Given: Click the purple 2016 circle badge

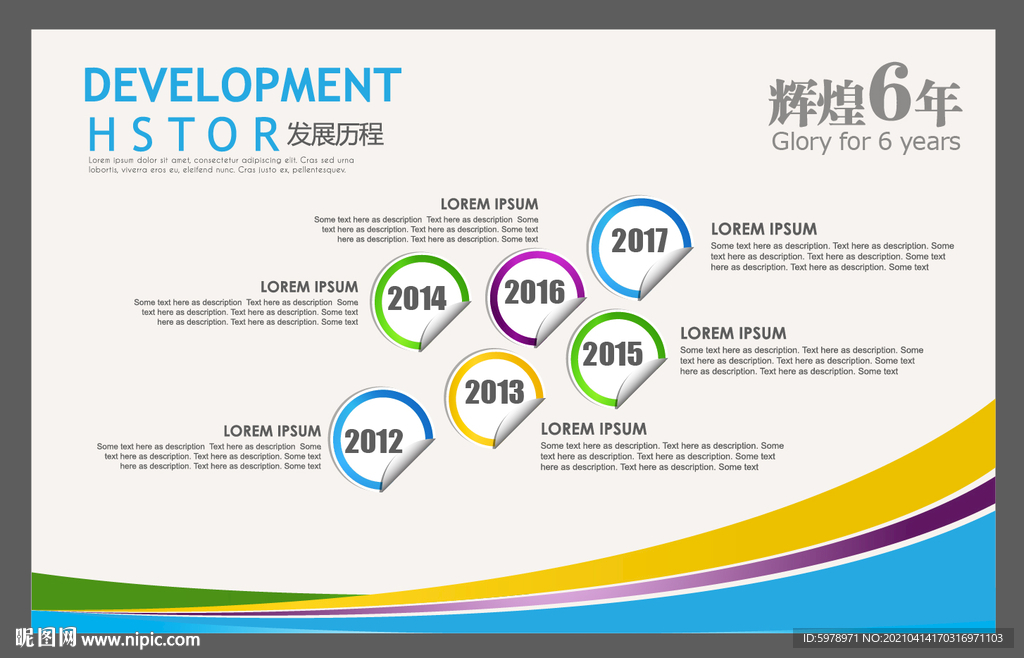Looking at the screenshot, I should point(536,298).
